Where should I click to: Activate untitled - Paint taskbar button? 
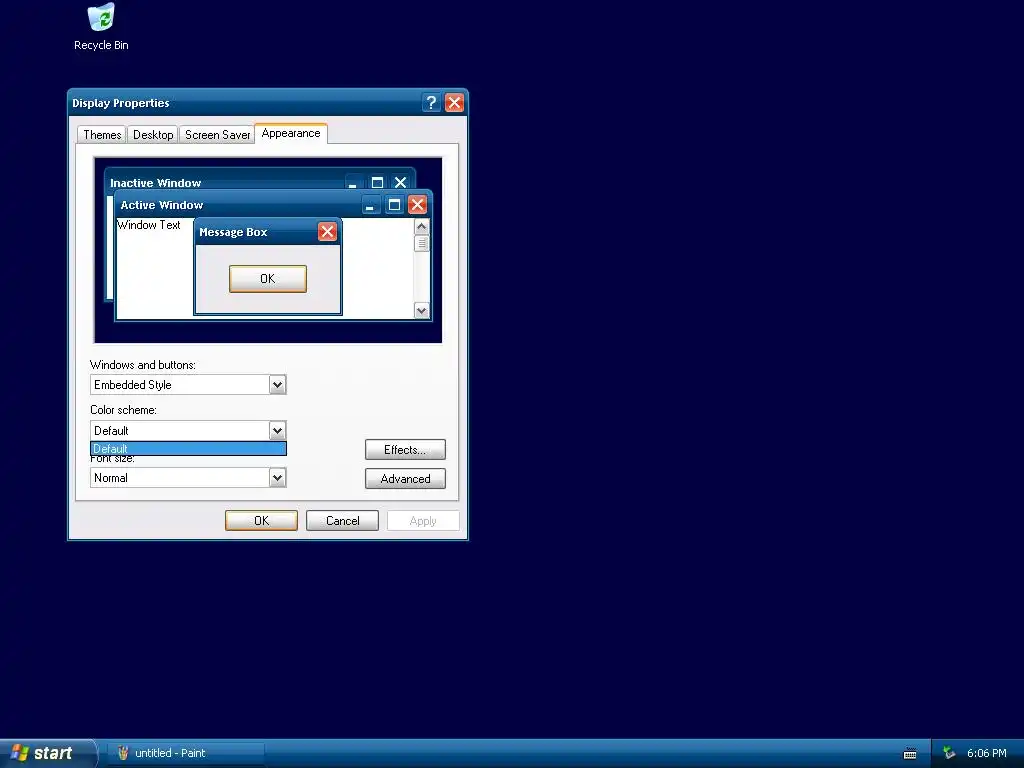186,753
